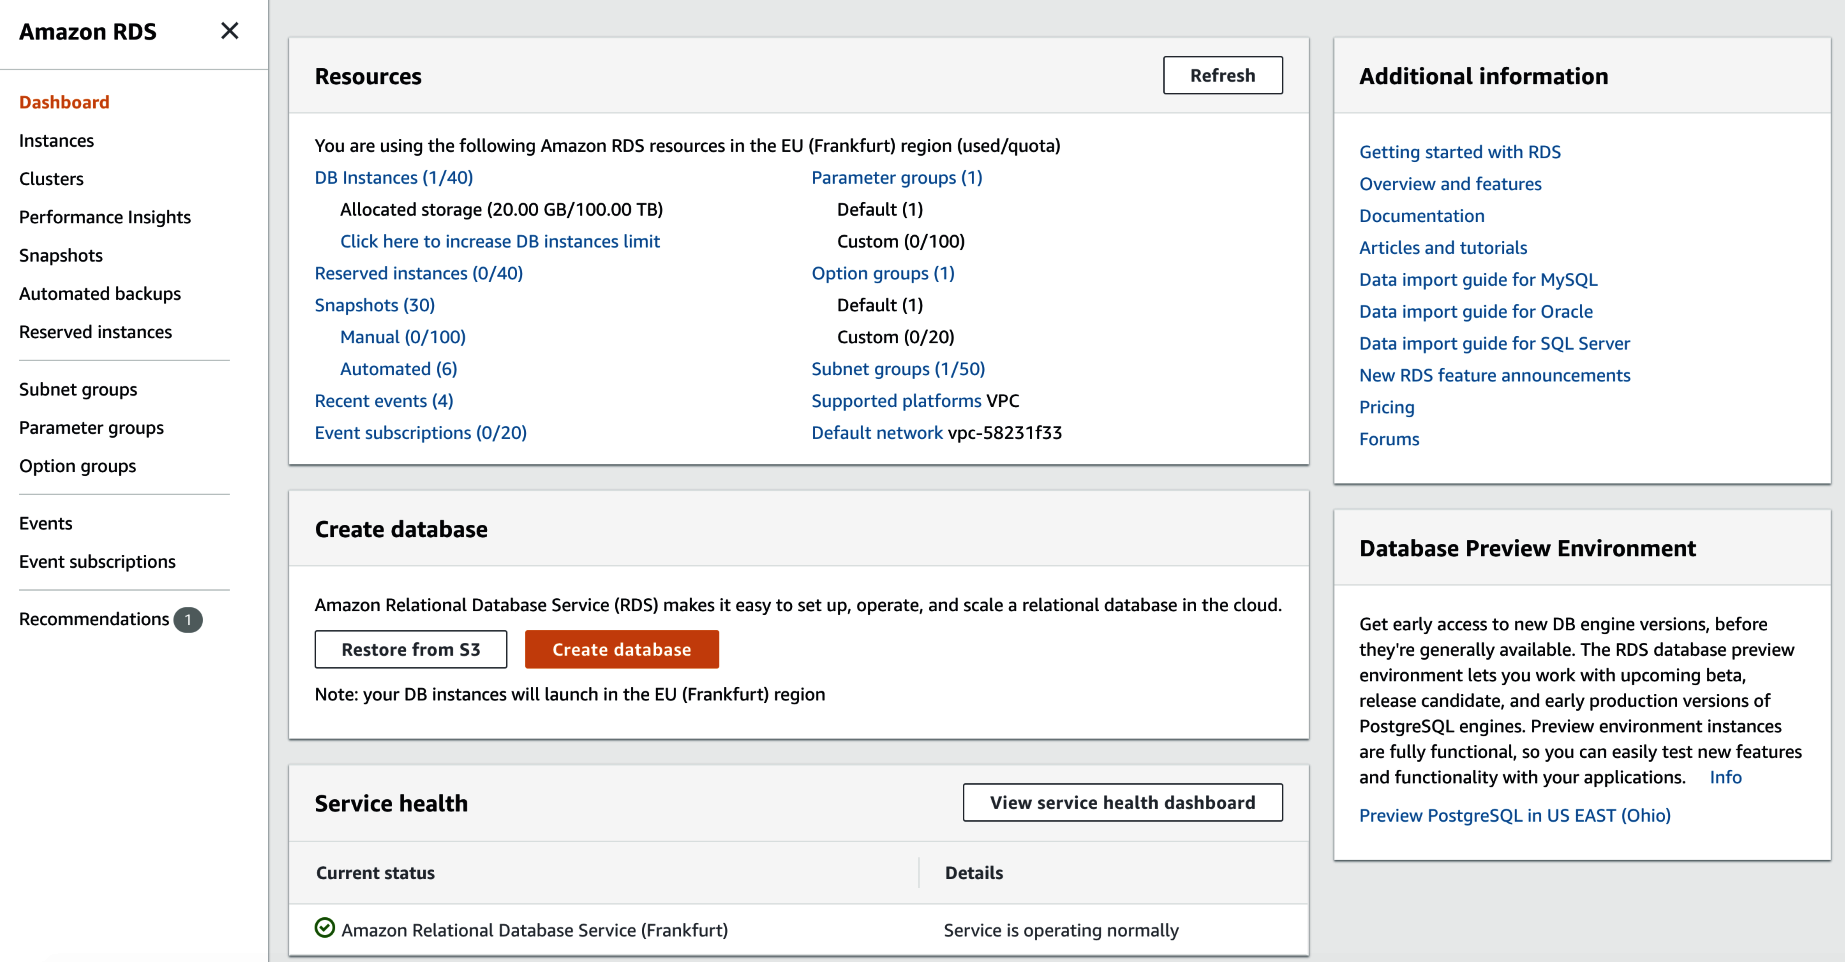Image resolution: width=1845 pixels, height=962 pixels.
Task: Open the Forums link
Action: pos(1388,439)
